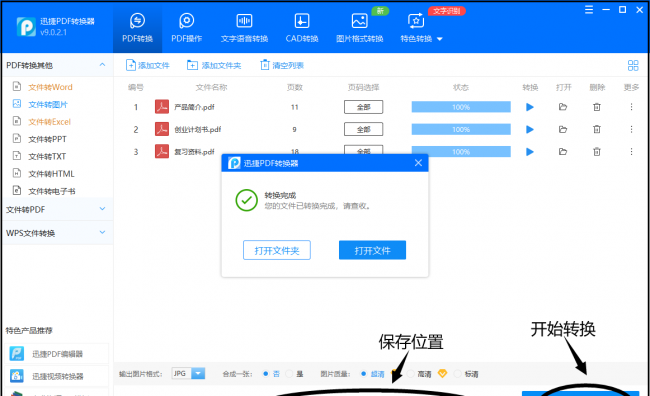Select 文件转图片 in sidebar
Image resolution: width=650 pixels, height=396 pixels.
click(48, 104)
